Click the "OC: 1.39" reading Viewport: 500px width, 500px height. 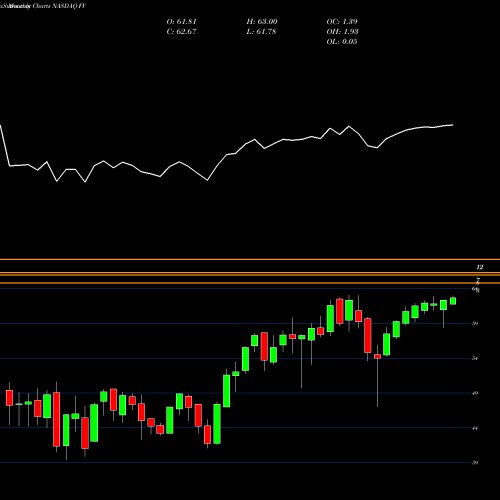(x=342, y=22)
